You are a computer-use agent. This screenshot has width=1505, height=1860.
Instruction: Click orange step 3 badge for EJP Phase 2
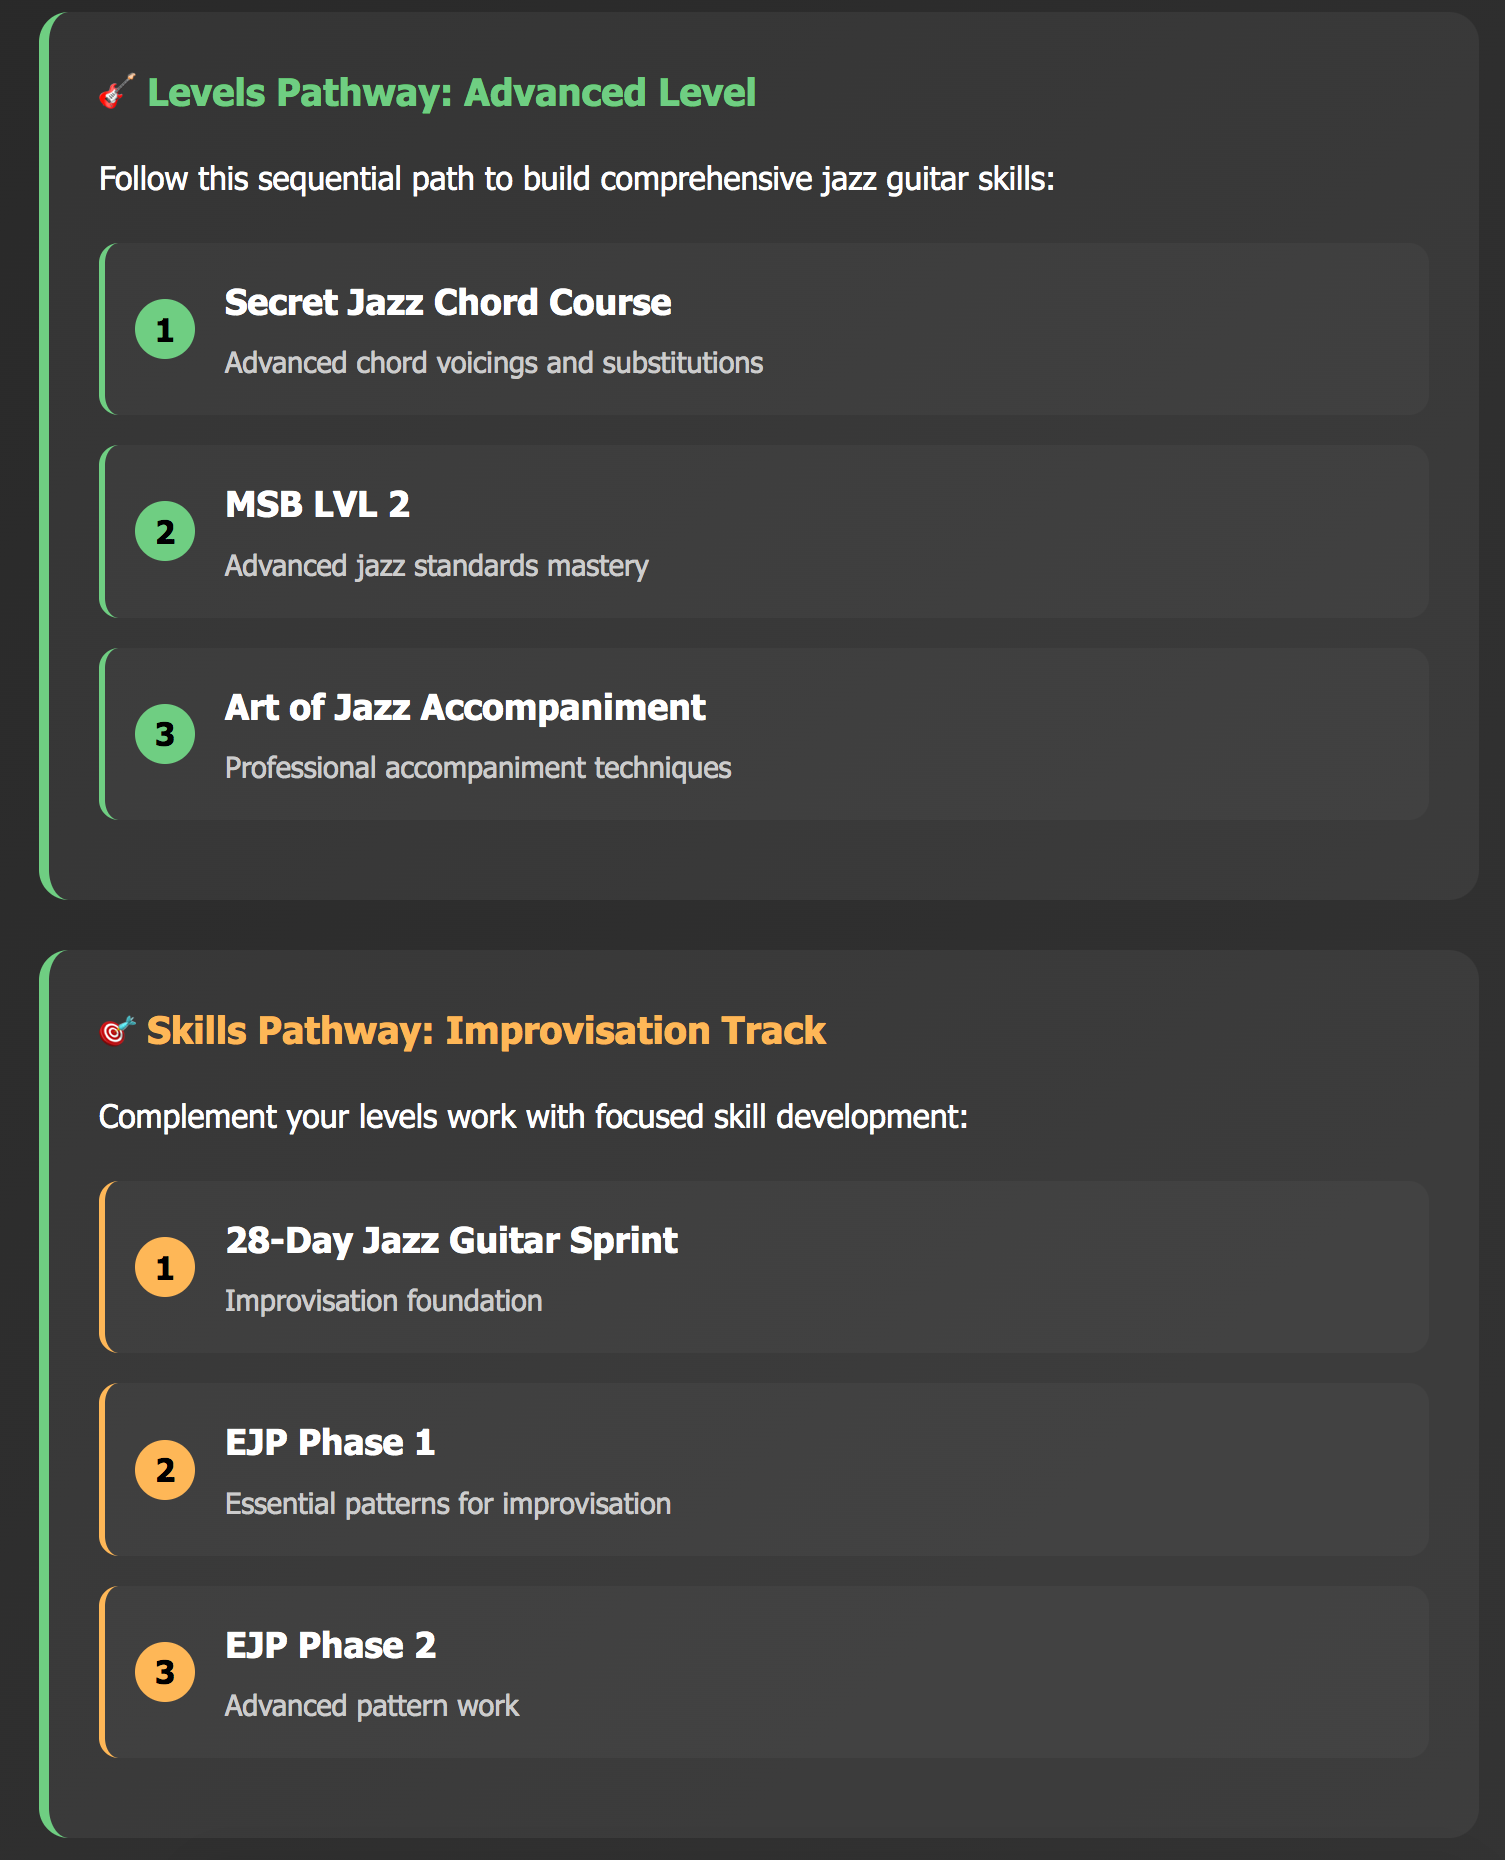165,1672
